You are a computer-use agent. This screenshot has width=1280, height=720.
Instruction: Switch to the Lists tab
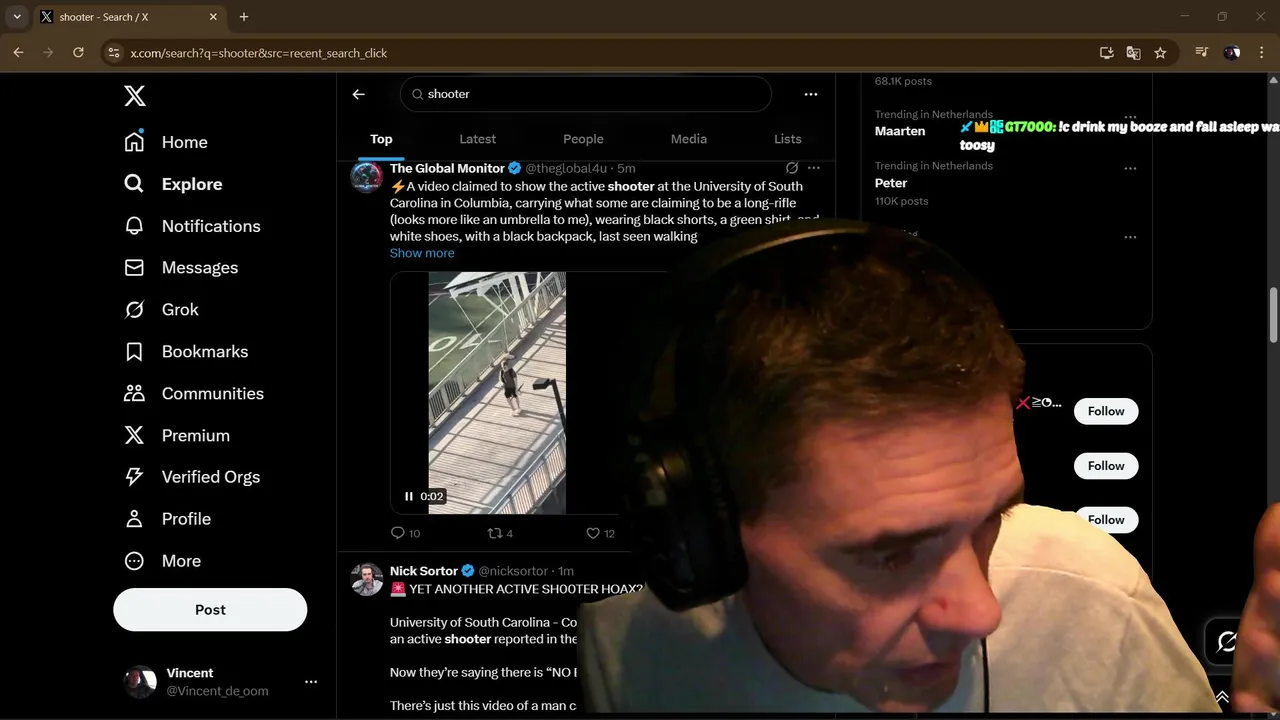click(x=788, y=139)
